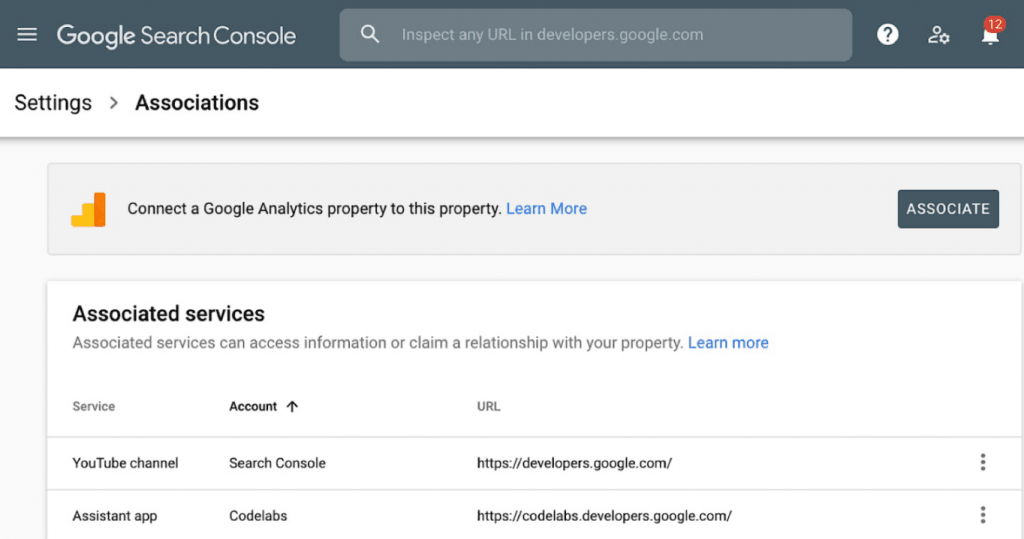
Task: Click the search magnifier icon
Action: click(x=370, y=35)
